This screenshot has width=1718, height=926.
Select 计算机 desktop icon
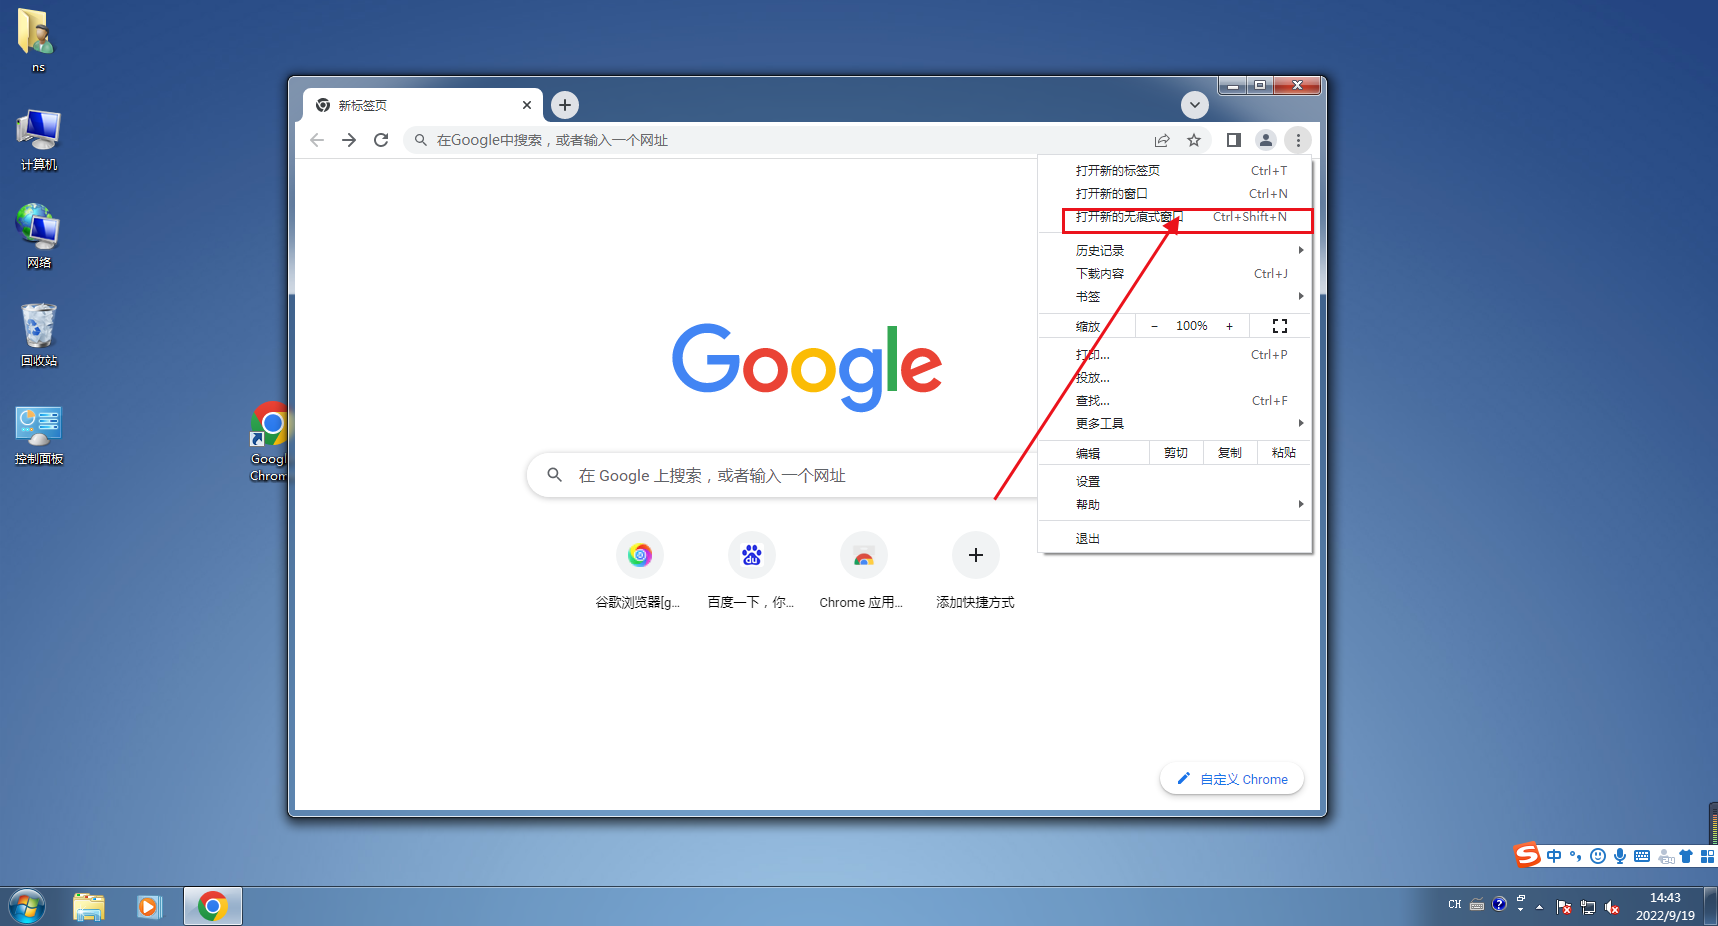point(39,140)
